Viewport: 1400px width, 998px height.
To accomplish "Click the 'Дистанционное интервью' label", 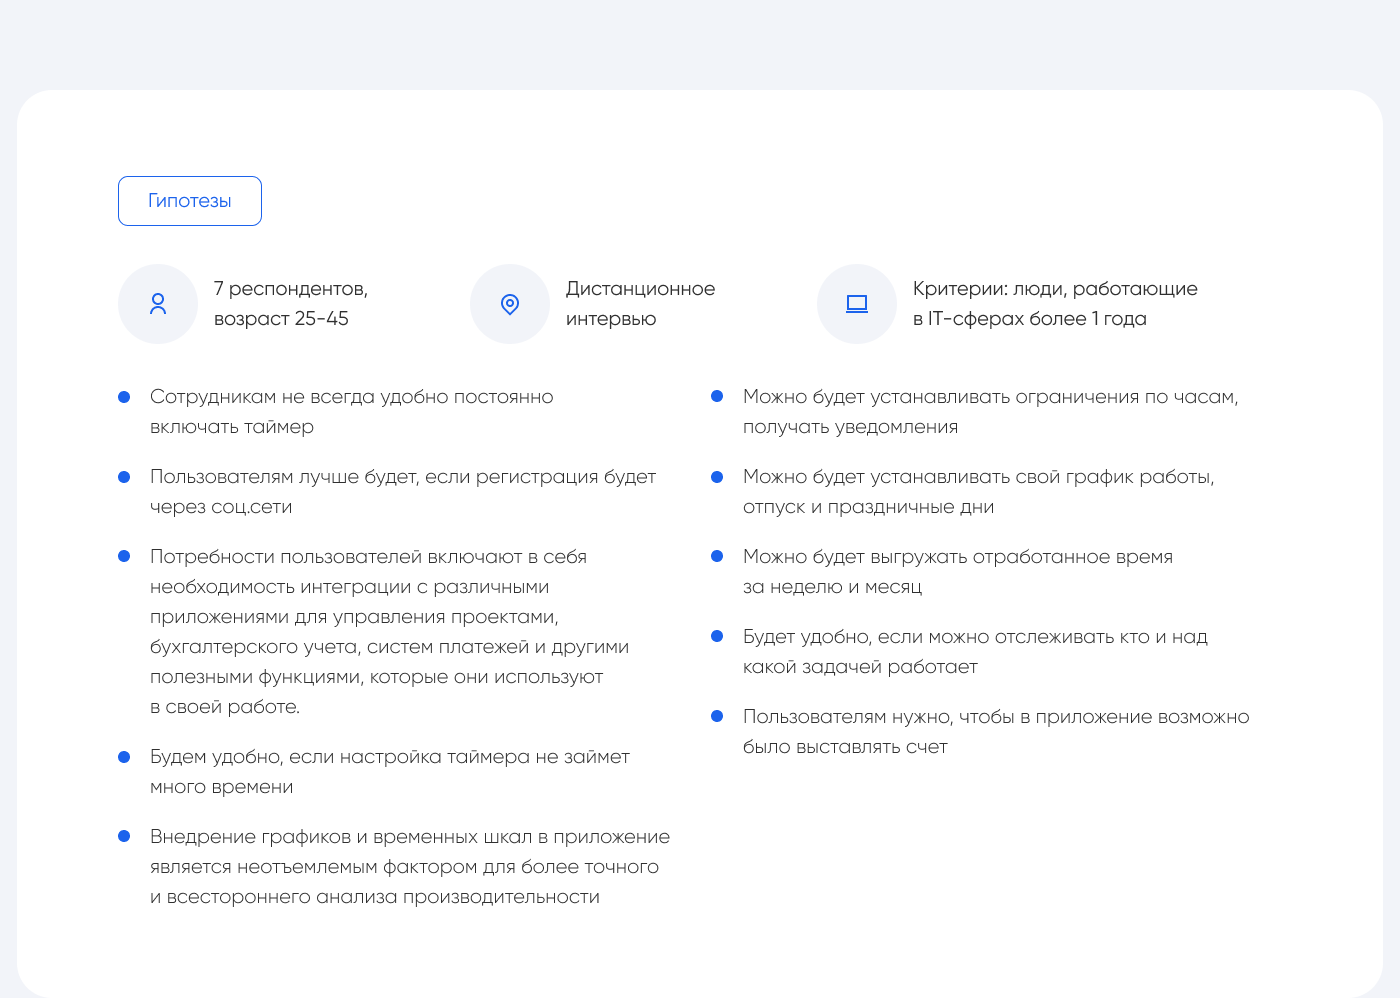I will tap(640, 304).
